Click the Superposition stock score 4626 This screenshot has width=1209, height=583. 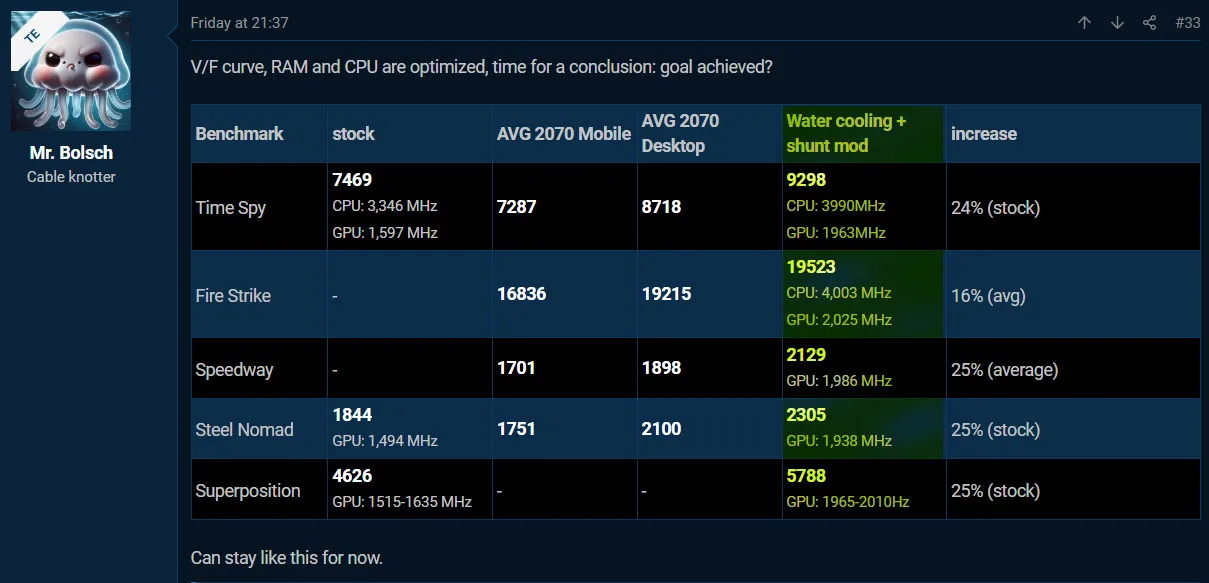click(353, 476)
